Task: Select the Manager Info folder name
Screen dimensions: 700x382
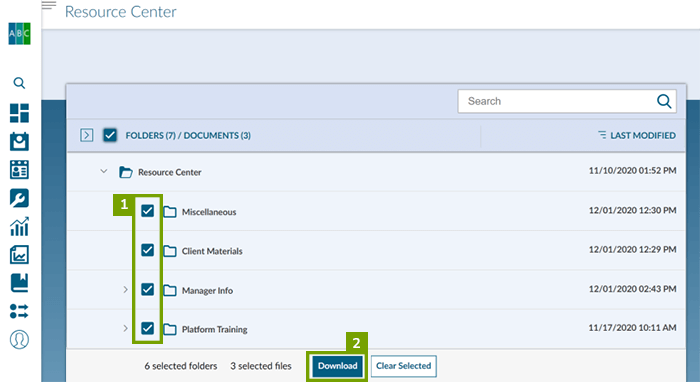Action: 207,291
